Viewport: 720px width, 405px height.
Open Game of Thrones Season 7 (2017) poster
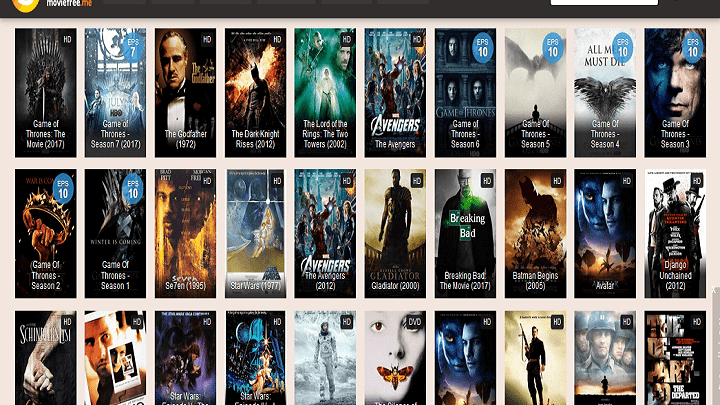(115, 93)
